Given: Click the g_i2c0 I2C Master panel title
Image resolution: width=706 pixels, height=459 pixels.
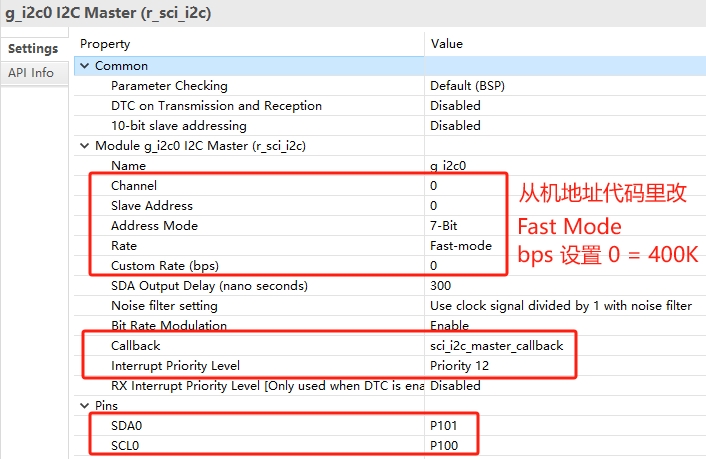Looking at the screenshot, I should point(108,13).
